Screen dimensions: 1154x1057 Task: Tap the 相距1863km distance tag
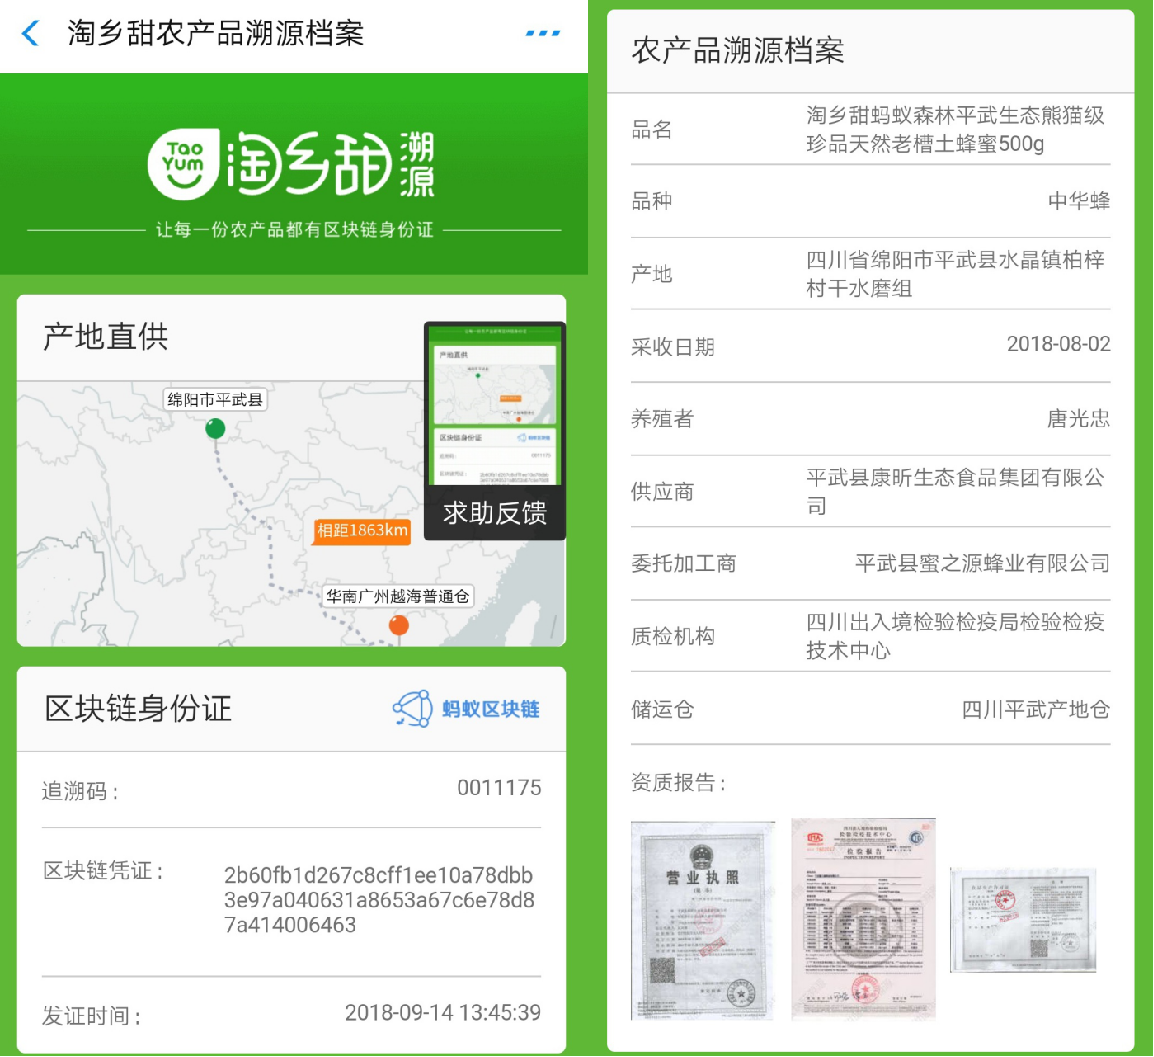tap(362, 530)
